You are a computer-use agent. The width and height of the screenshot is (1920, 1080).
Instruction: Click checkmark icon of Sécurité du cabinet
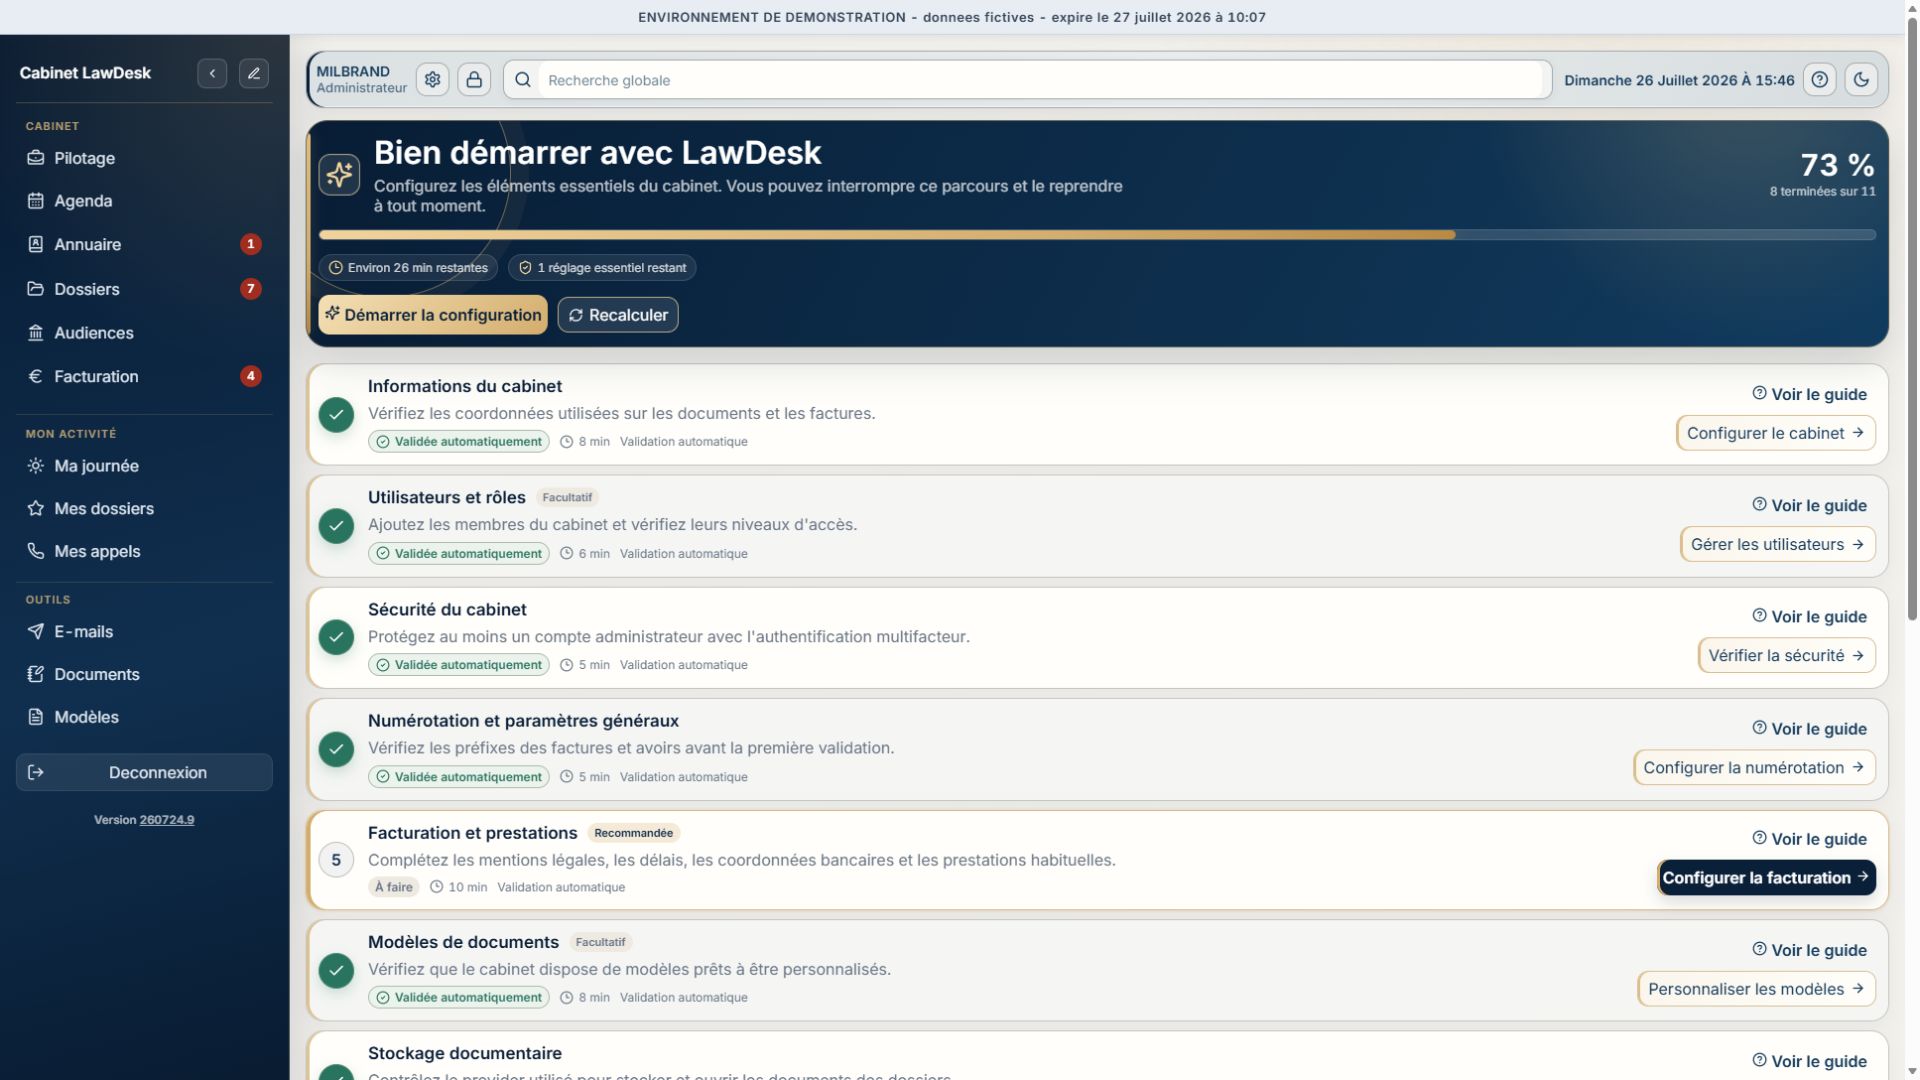336,637
